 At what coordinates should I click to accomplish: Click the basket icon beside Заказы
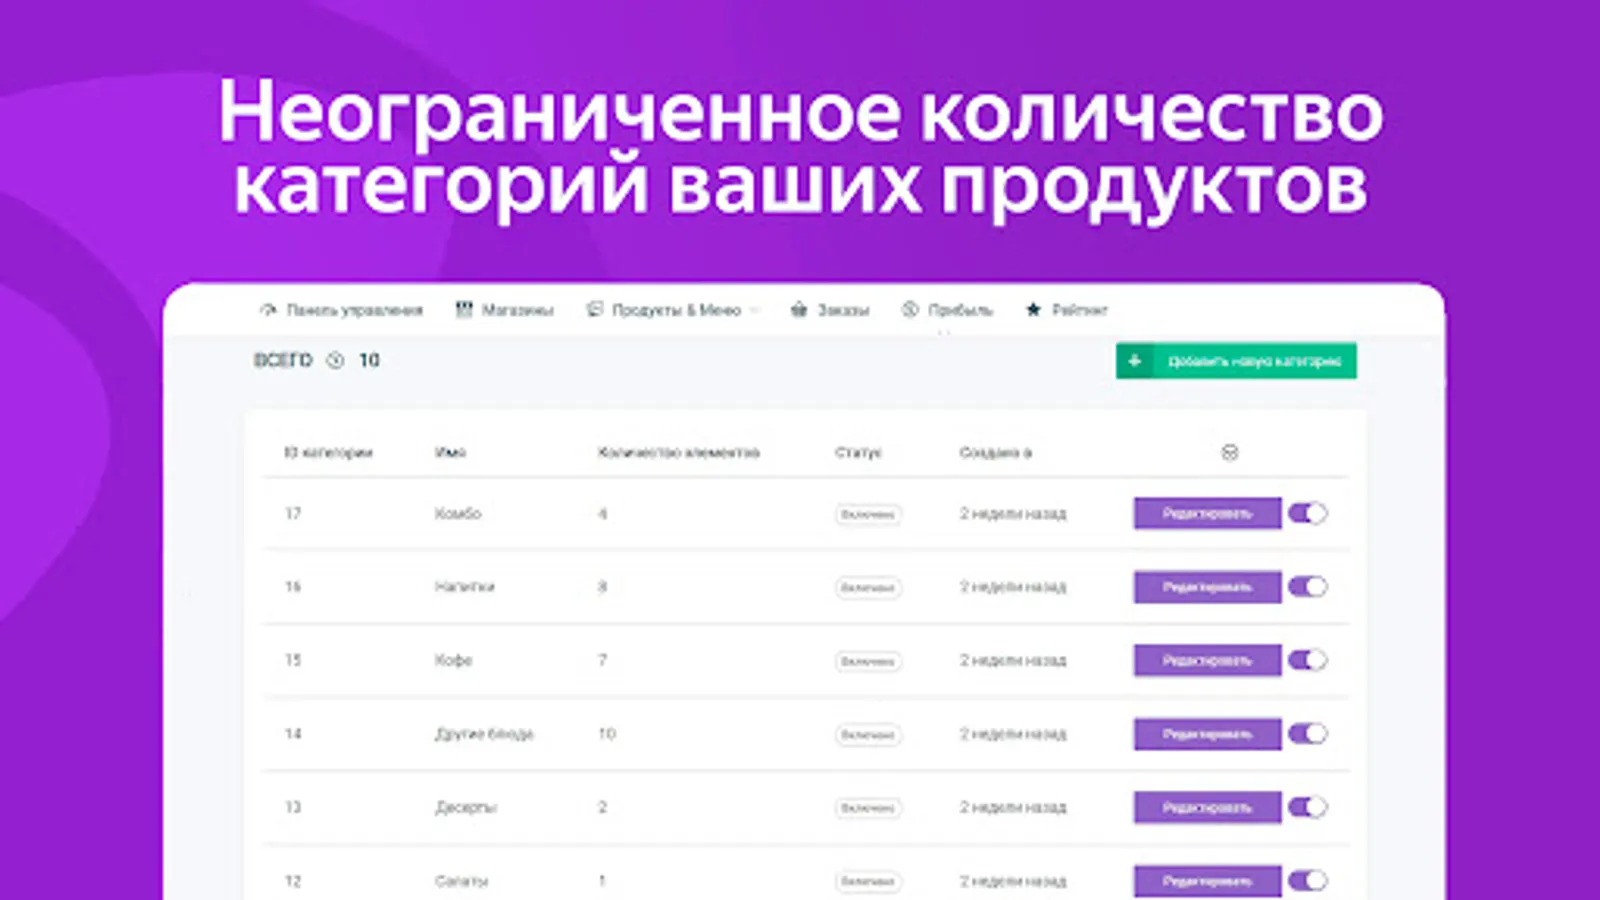pos(799,310)
